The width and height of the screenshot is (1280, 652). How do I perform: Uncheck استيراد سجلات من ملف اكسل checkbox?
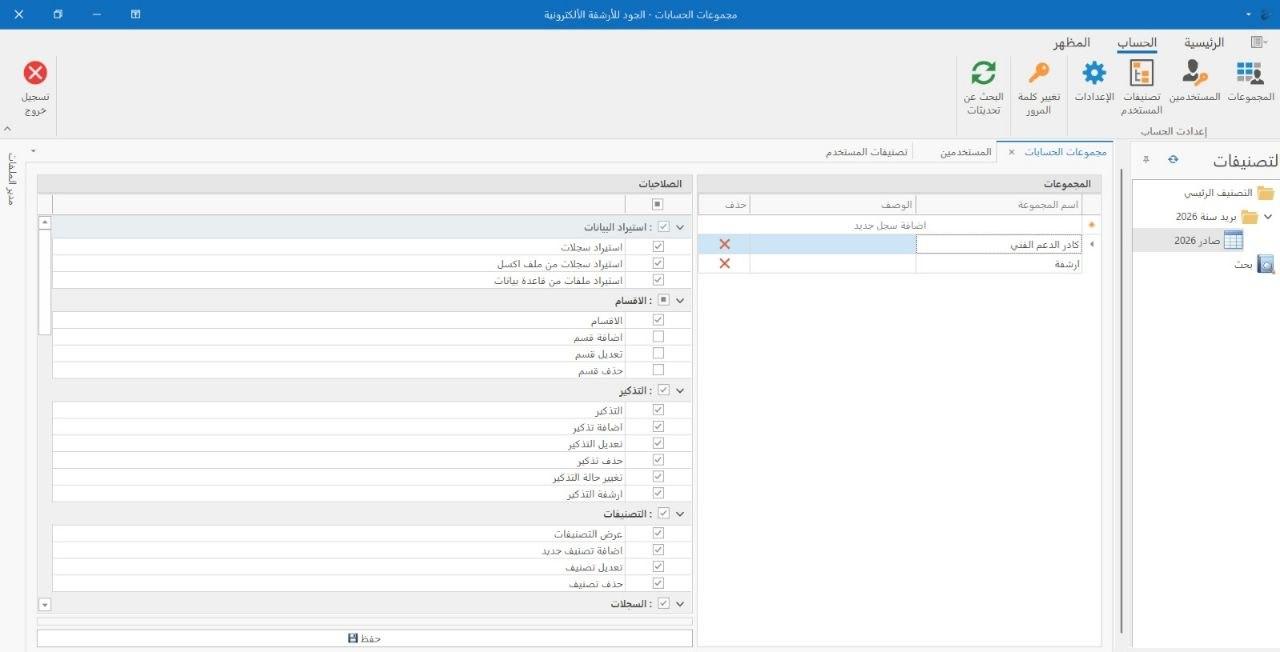click(658, 264)
